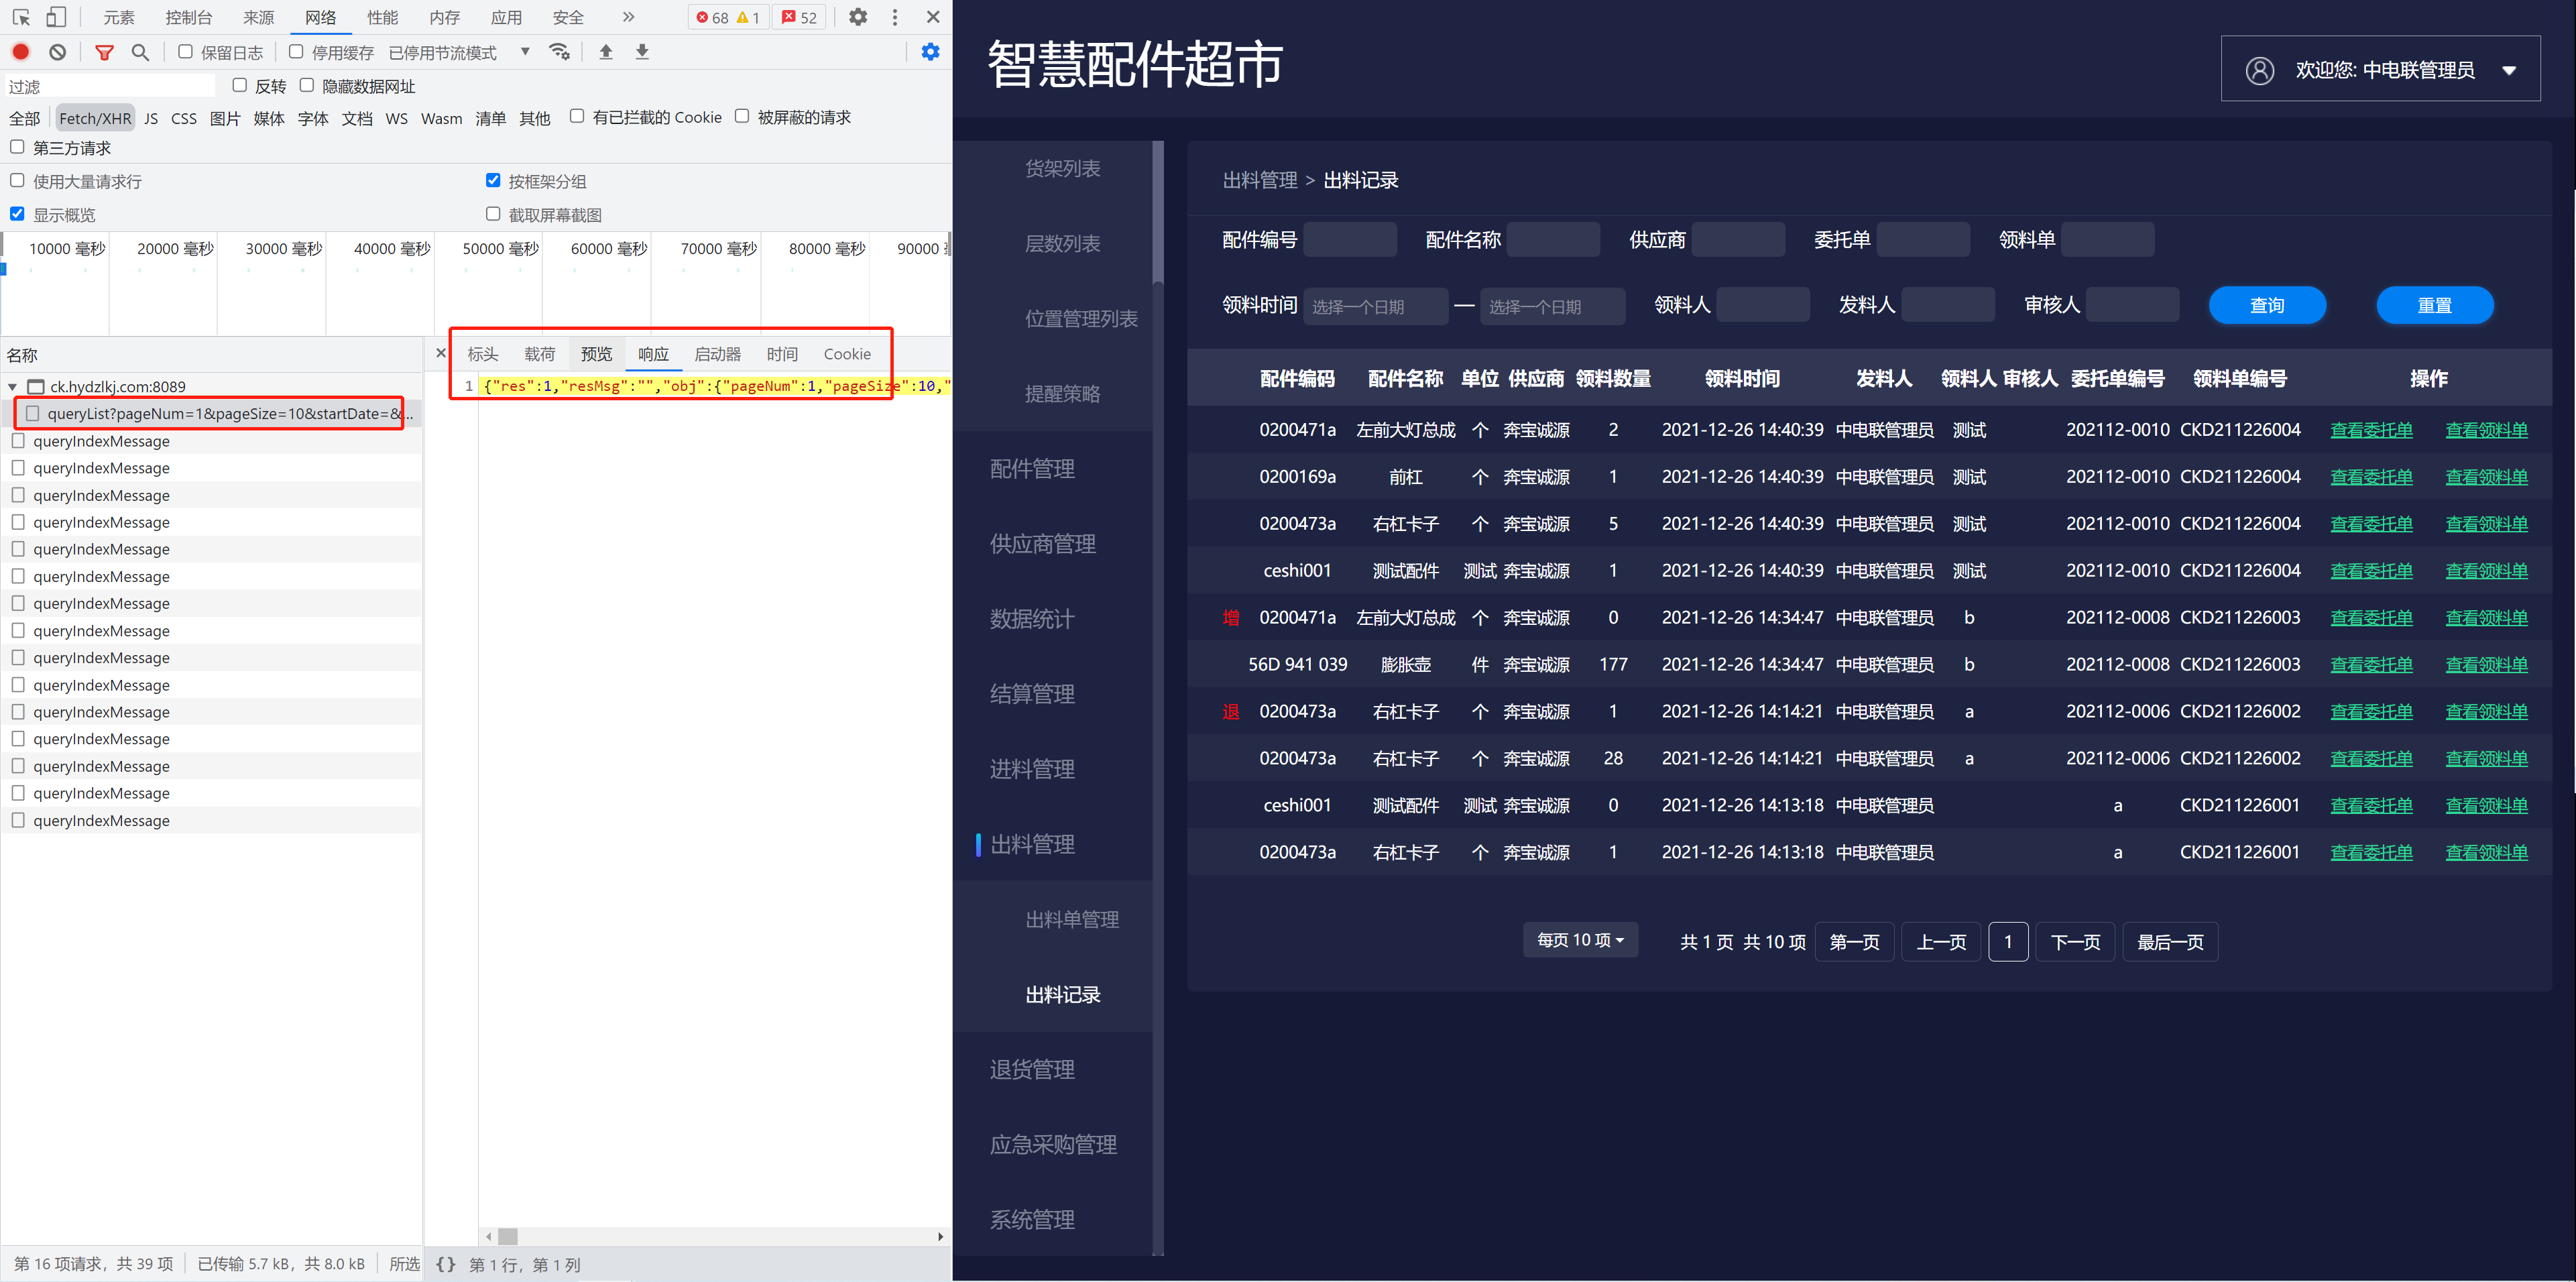Clear the network log with the clear icon
The height and width of the screenshot is (1282, 2576).
(x=57, y=51)
